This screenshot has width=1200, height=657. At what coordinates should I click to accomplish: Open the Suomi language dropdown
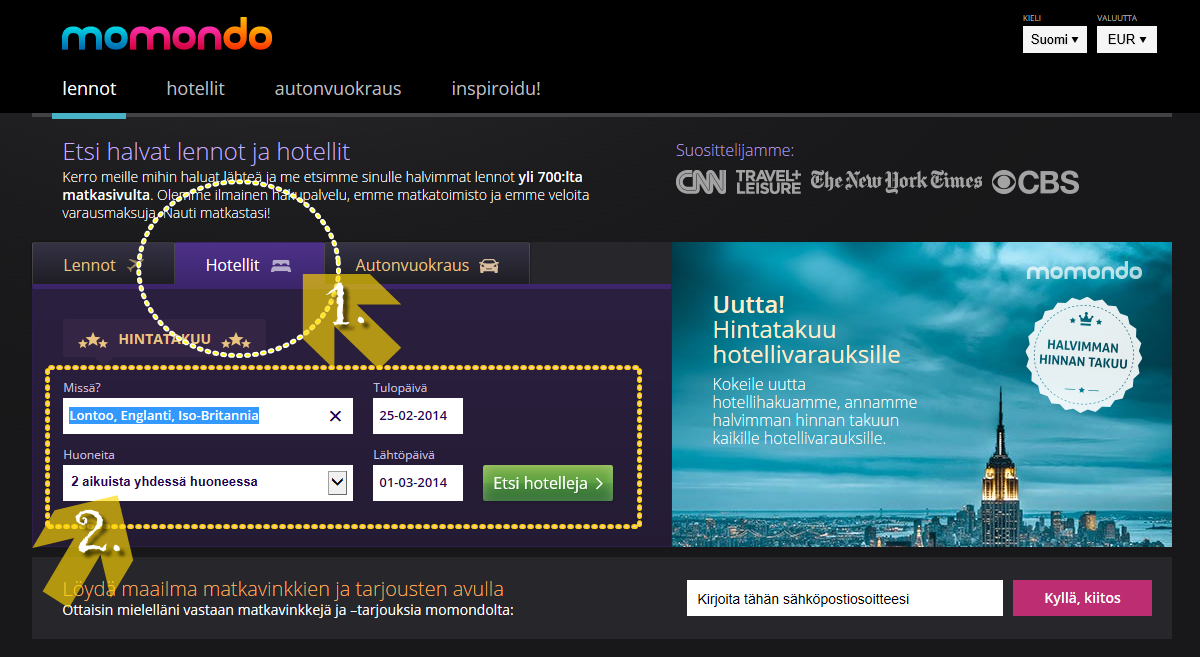pyautogui.click(x=1055, y=39)
